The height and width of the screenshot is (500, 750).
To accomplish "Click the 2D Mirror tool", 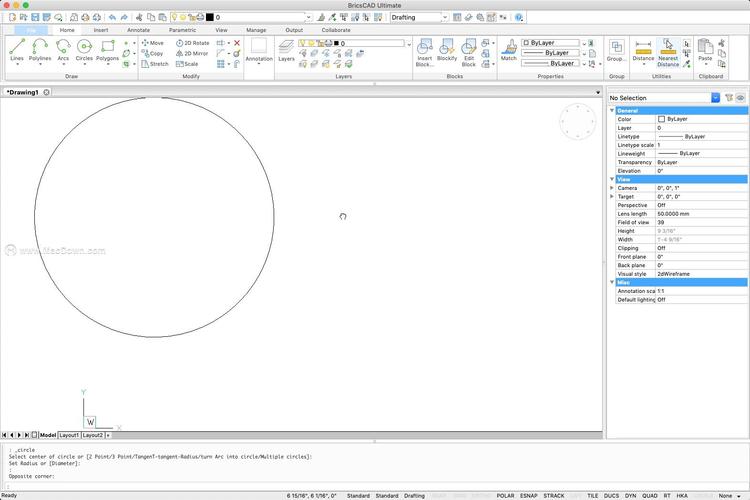I will pyautogui.click(x=192, y=54).
